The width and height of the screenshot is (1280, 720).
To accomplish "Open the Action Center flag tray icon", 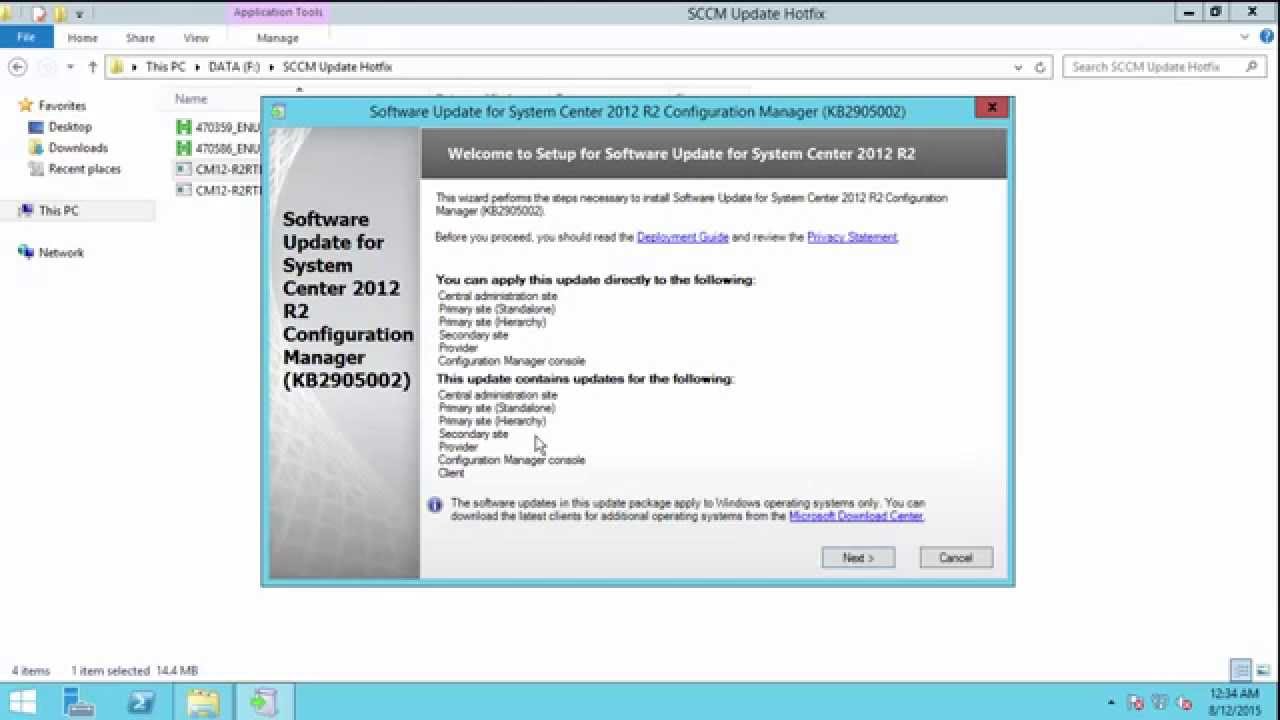I will [1136, 702].
